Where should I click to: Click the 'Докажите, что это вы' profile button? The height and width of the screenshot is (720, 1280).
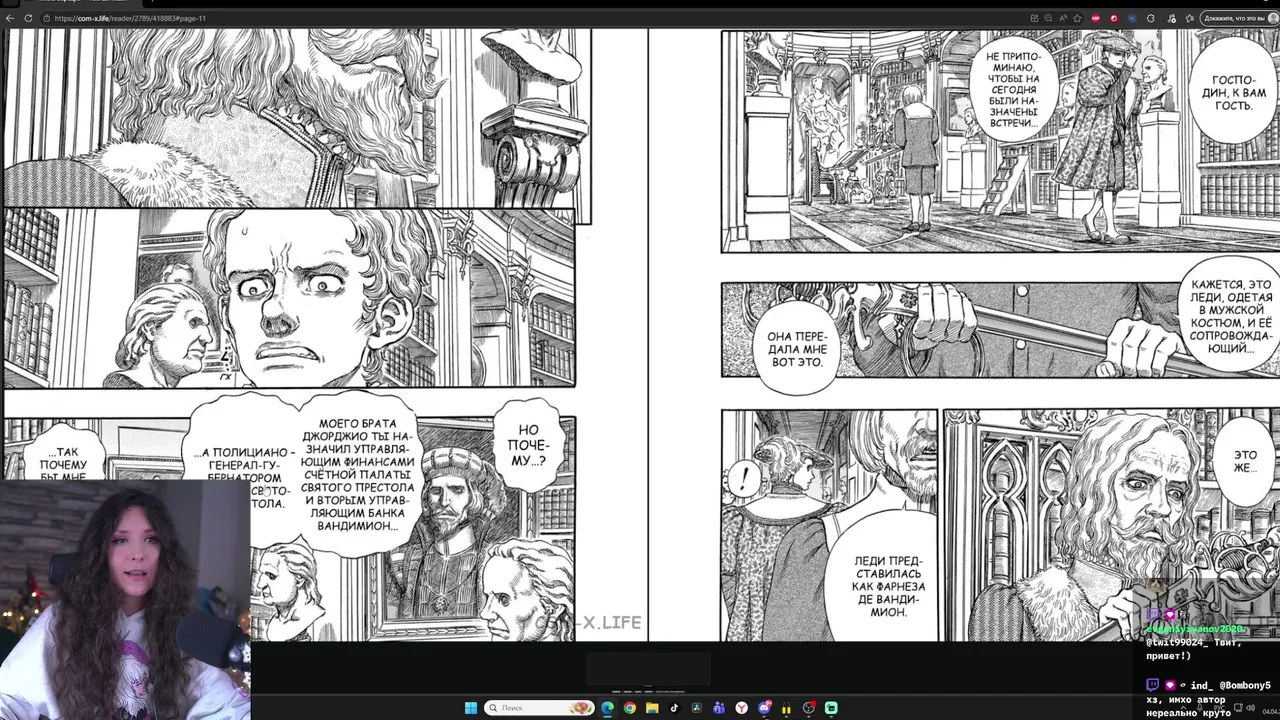pyautogui.click(x=1239, y=18)
